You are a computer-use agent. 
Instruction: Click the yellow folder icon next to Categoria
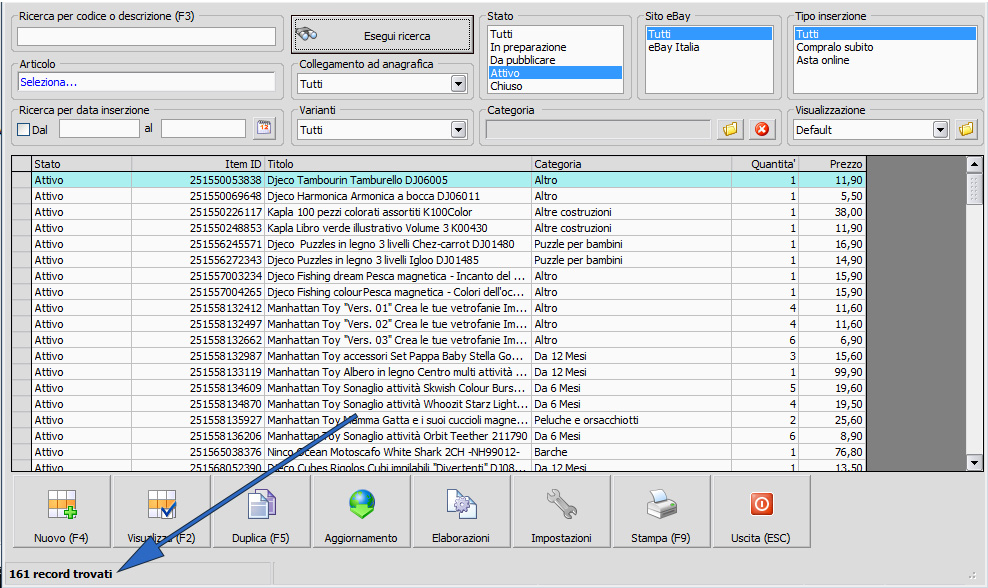click(x=730, y=129)
